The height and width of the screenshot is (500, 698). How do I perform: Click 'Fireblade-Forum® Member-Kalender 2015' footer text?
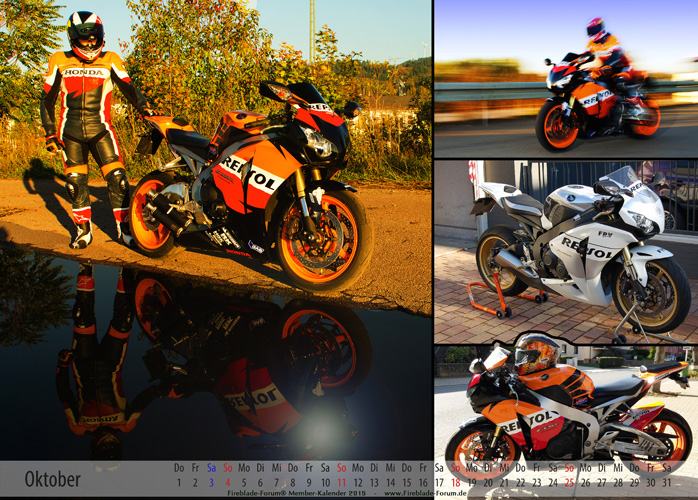pyautogui.click(x=296, y=493)
